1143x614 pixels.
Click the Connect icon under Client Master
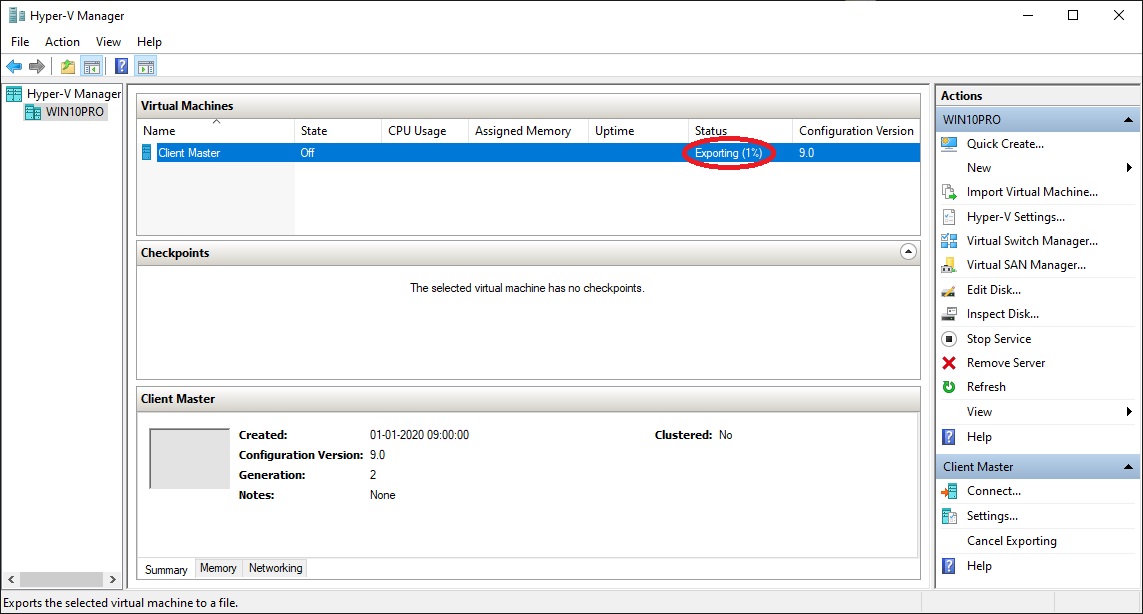(949, 491)
